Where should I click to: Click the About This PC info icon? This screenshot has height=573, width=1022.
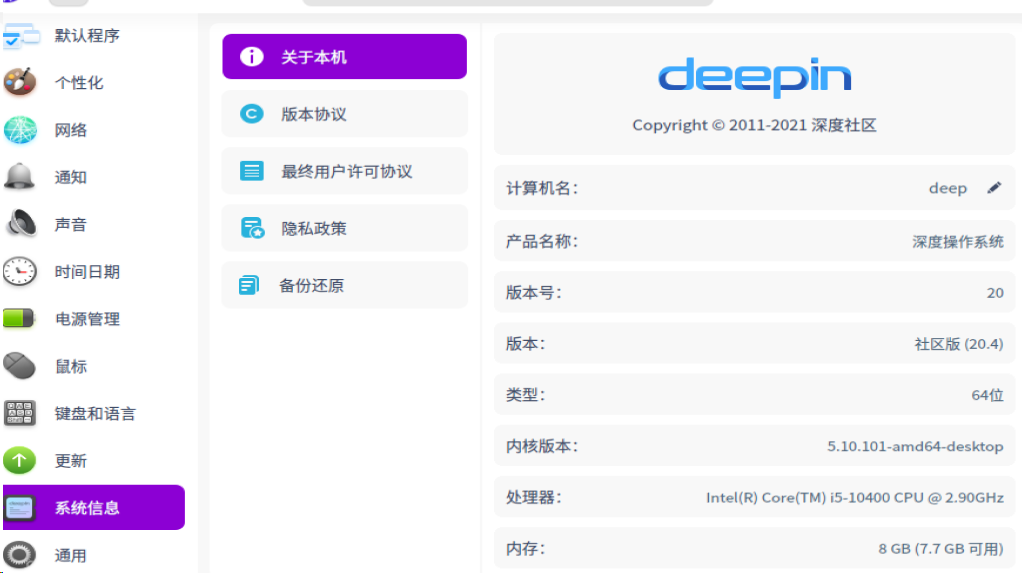[x=252, y=57]
